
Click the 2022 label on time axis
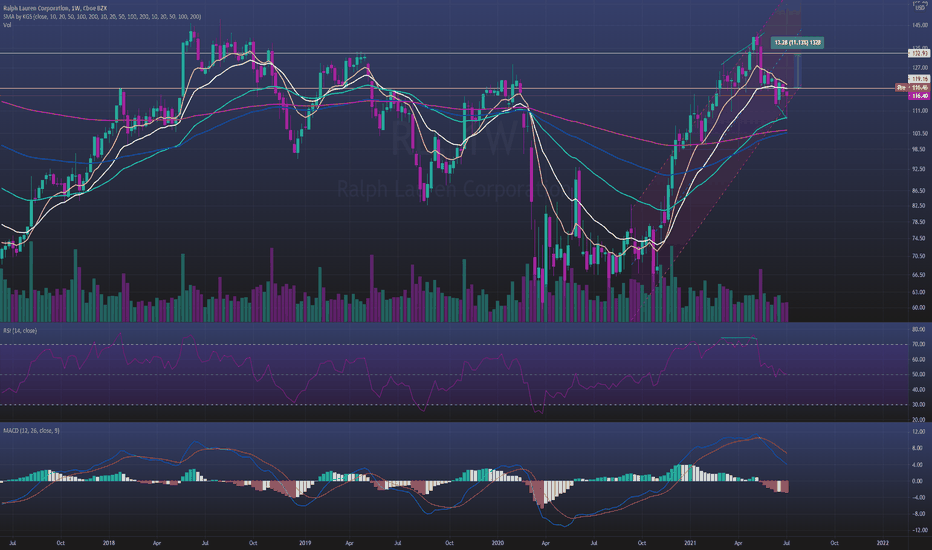[x=883, y=543]
